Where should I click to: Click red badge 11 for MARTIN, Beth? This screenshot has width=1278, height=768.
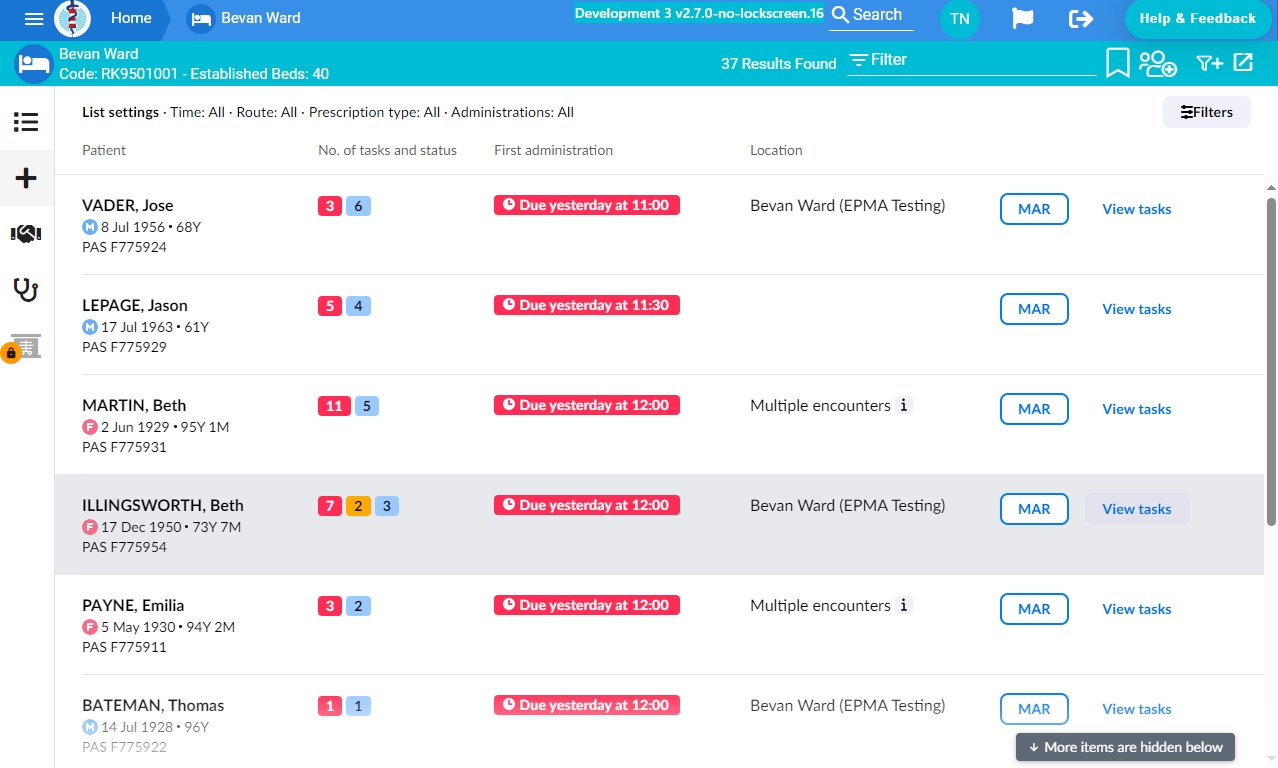(x=334, y=406)
